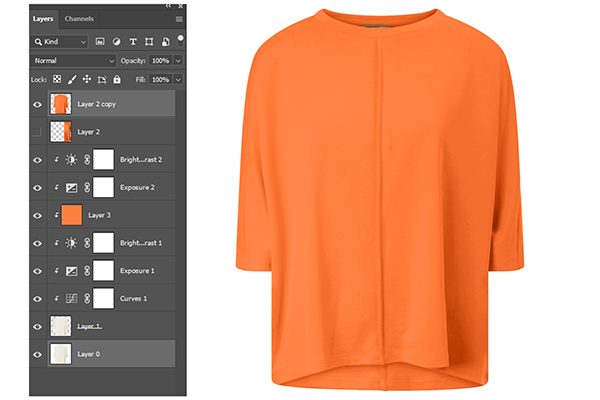Select layer name Exposure 2
This screenshot has height=400, width=600.
click(137, 188)
